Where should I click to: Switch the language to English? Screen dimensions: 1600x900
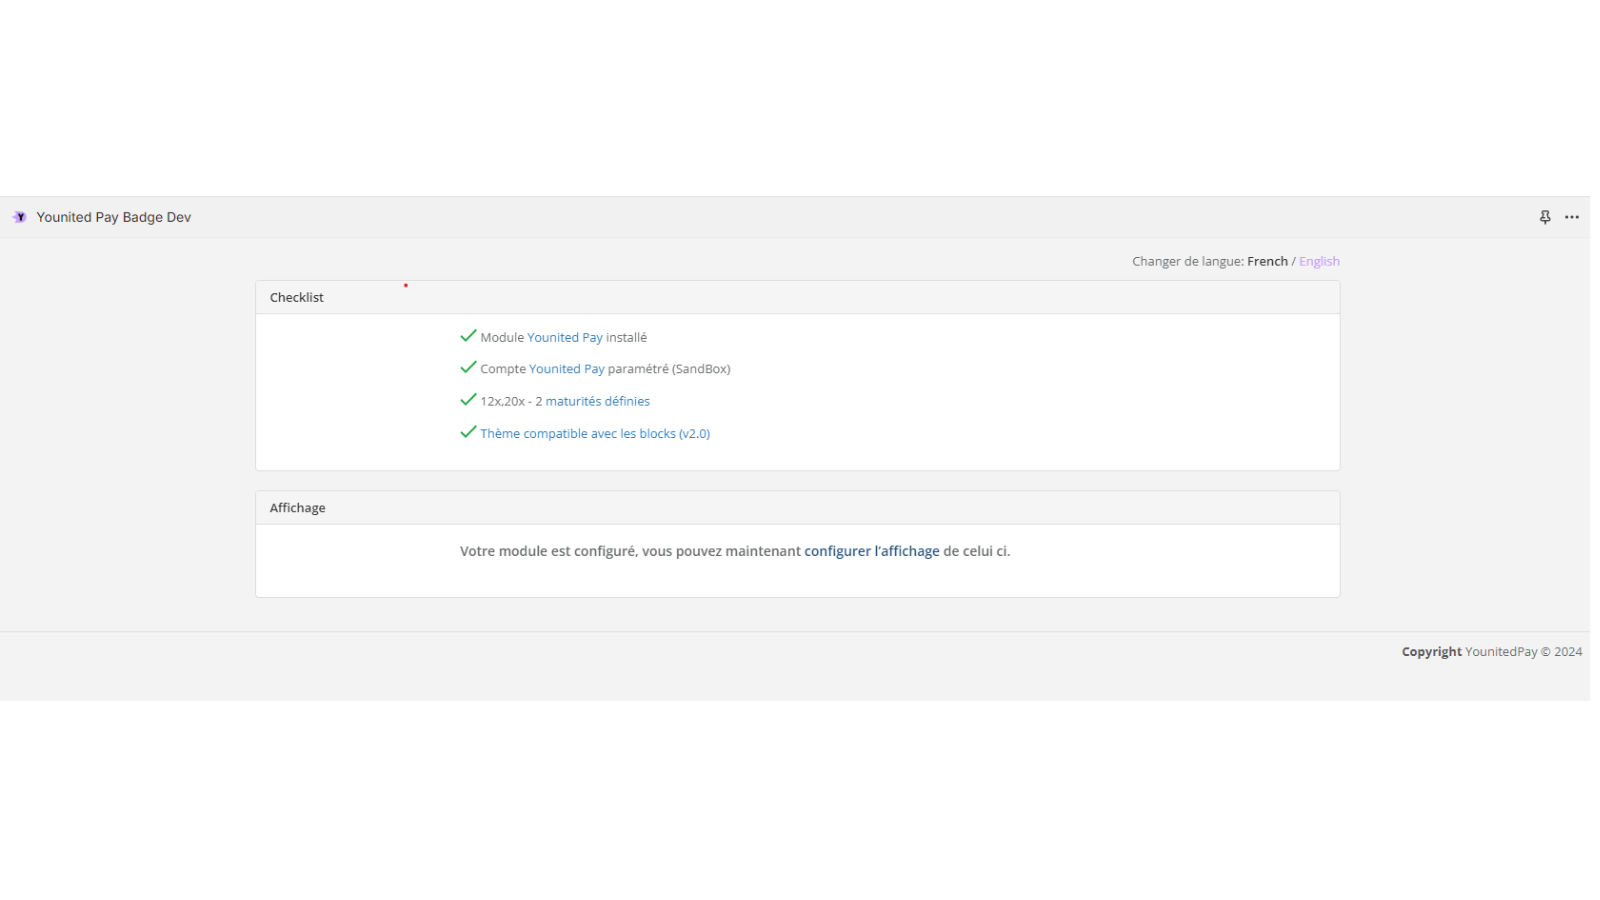tap(1319, 261)
